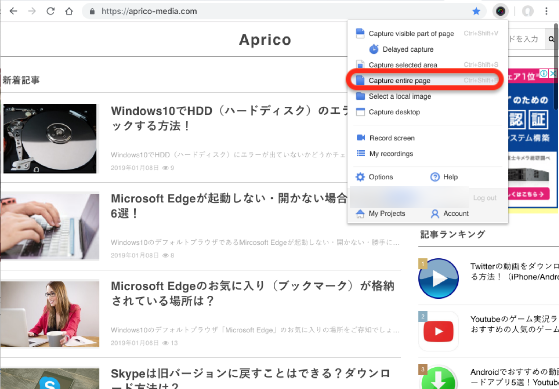Click the green download arrow thumbnail
The height and width of the screenshot is (389, 559).
pyautogui.click(x=438, y=377)
